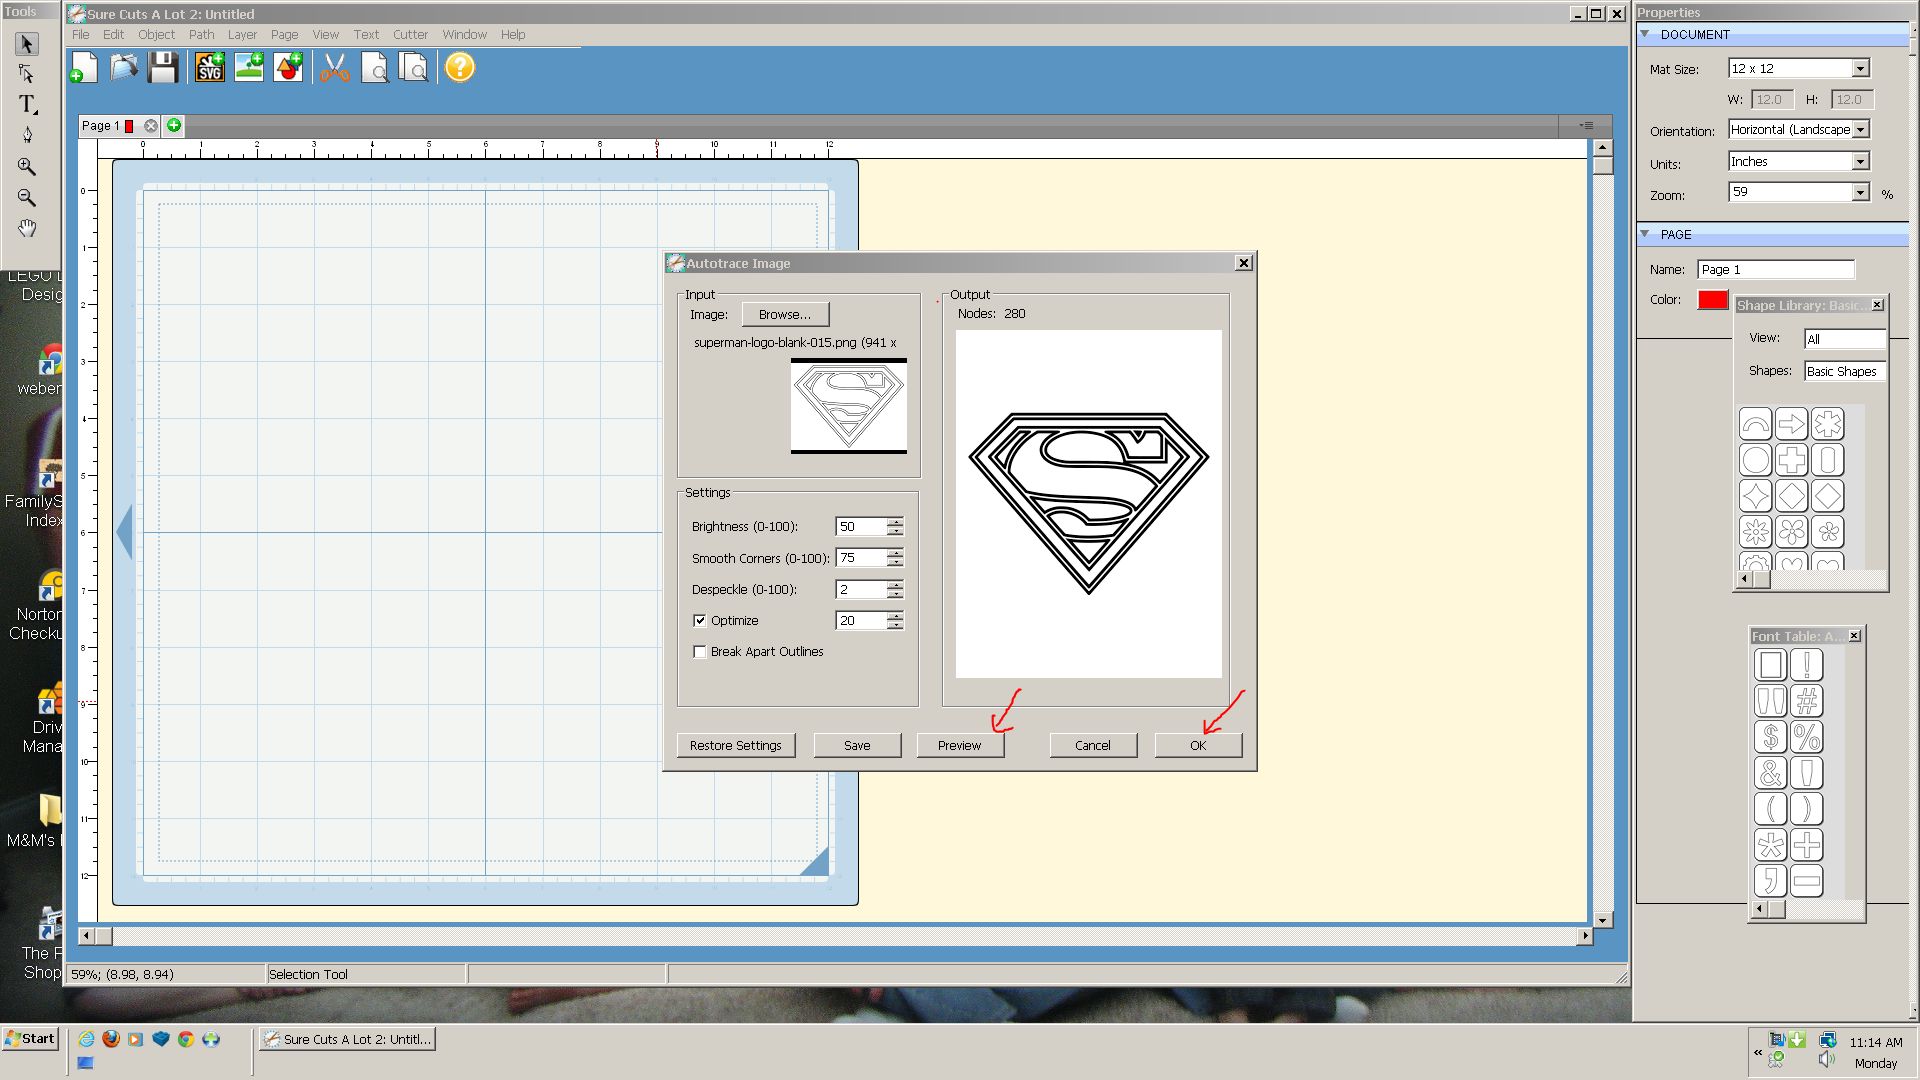The image size is (1920, 1080).
Task: Pick the cross shape in Shape Library
Action: pyautogui.click(x=1791, y=460)
